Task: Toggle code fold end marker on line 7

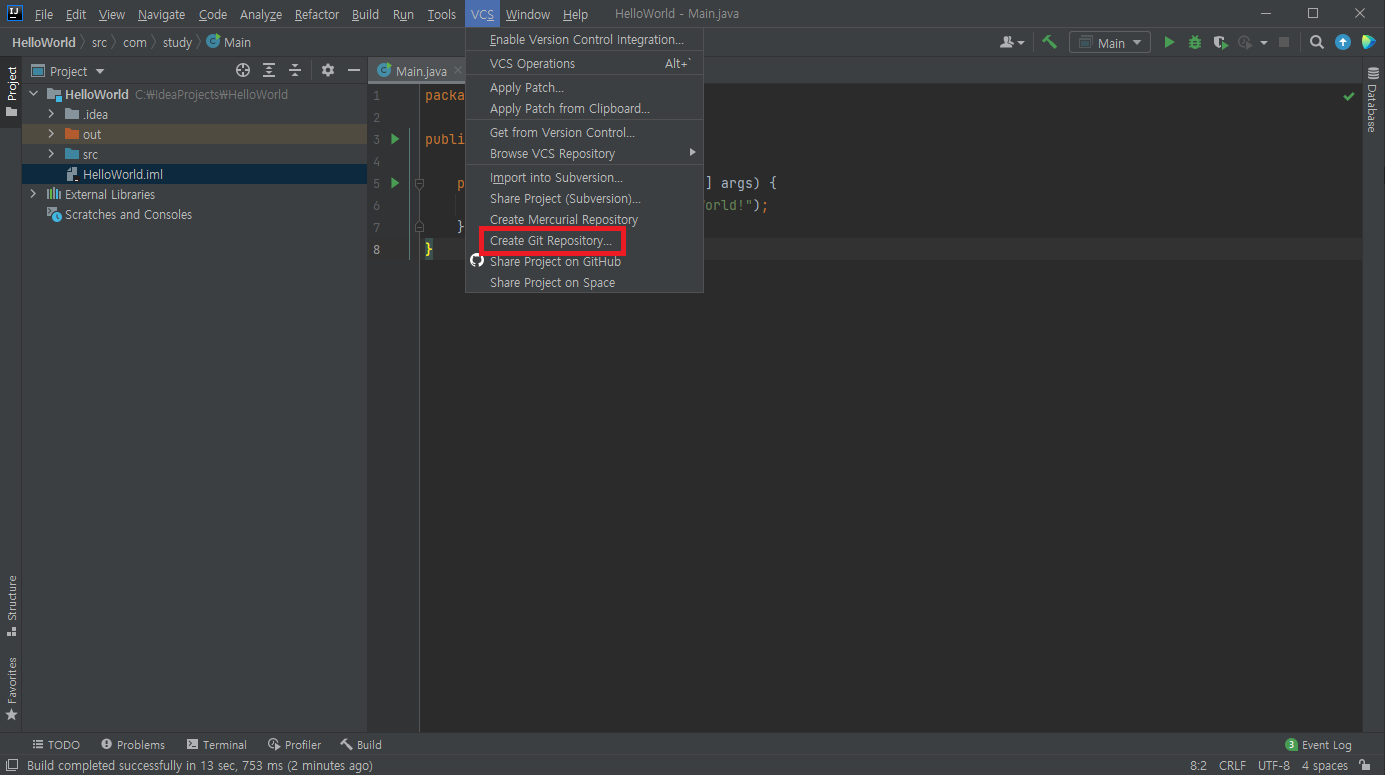Action: pos(419,227)
